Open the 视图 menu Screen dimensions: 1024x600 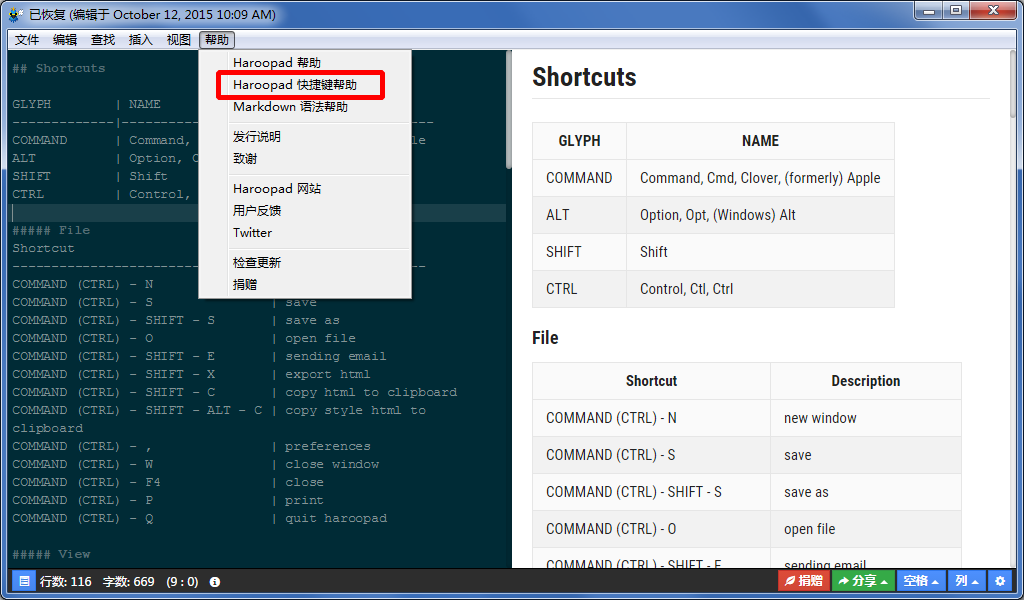(x=178, y=40)
